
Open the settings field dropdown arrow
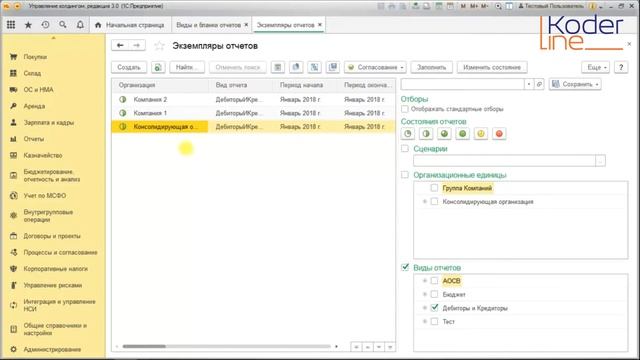point(529,84)
